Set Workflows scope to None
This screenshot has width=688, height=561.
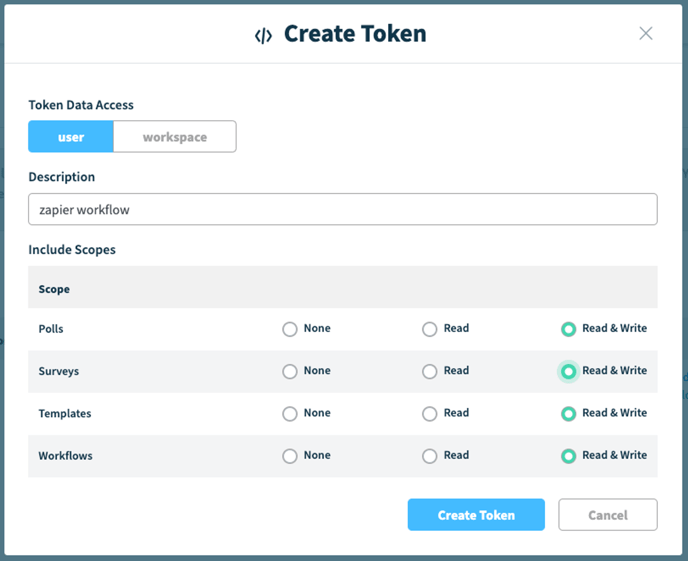(x=290, y=456)
